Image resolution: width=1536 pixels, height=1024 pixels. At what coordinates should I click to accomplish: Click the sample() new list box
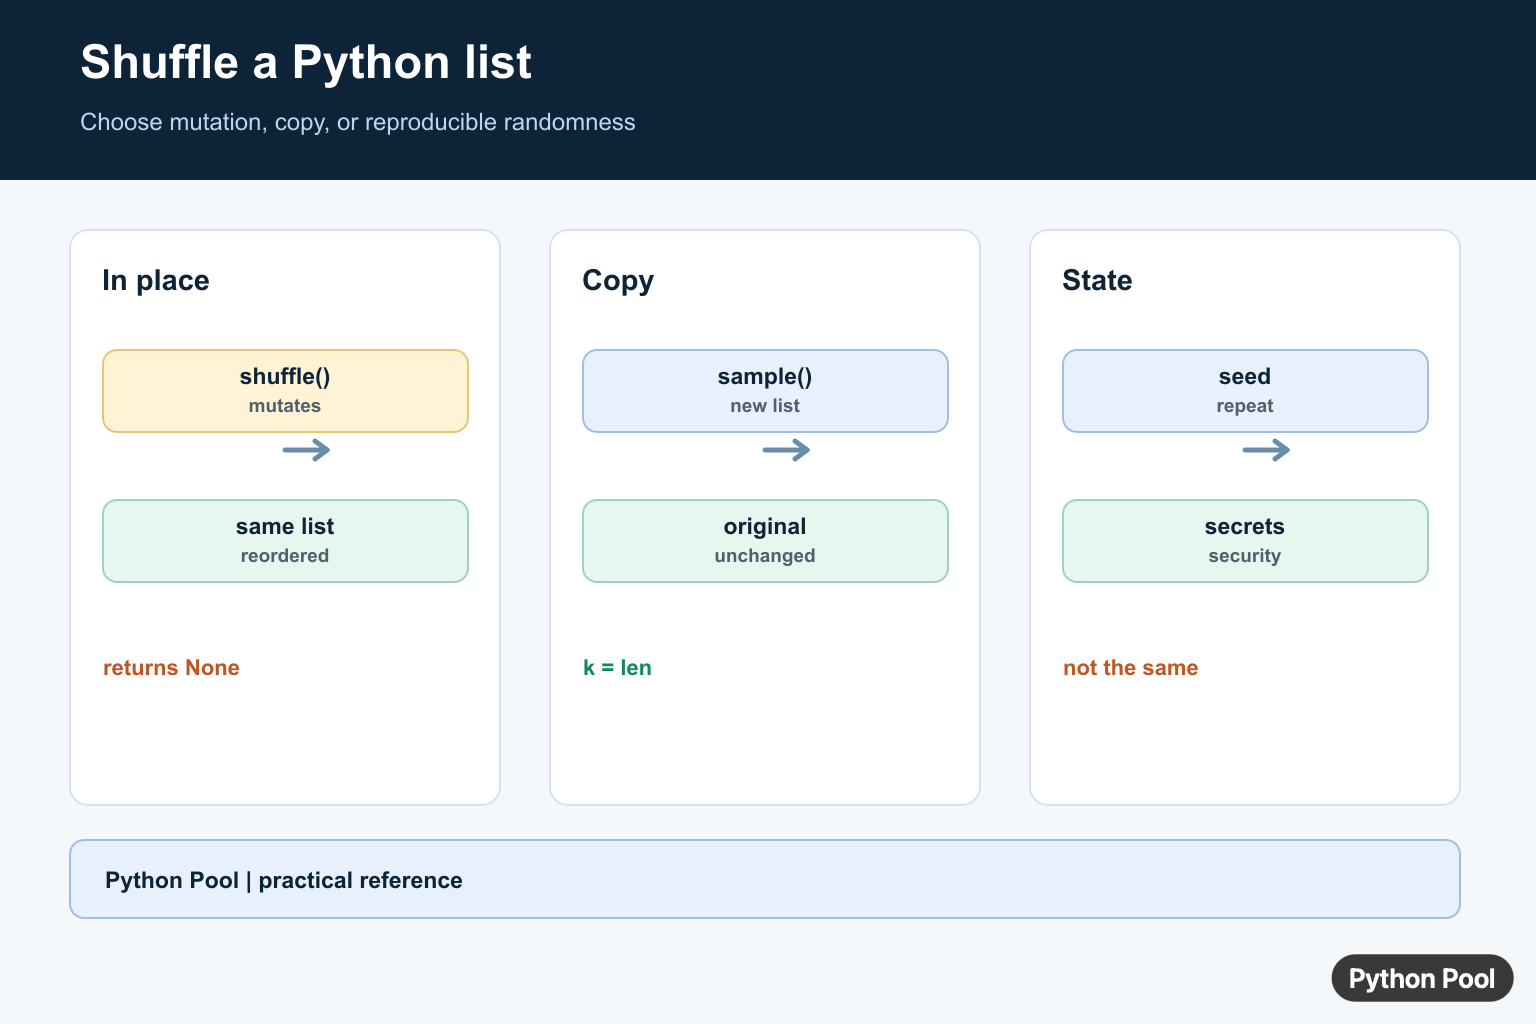[765, 391]
